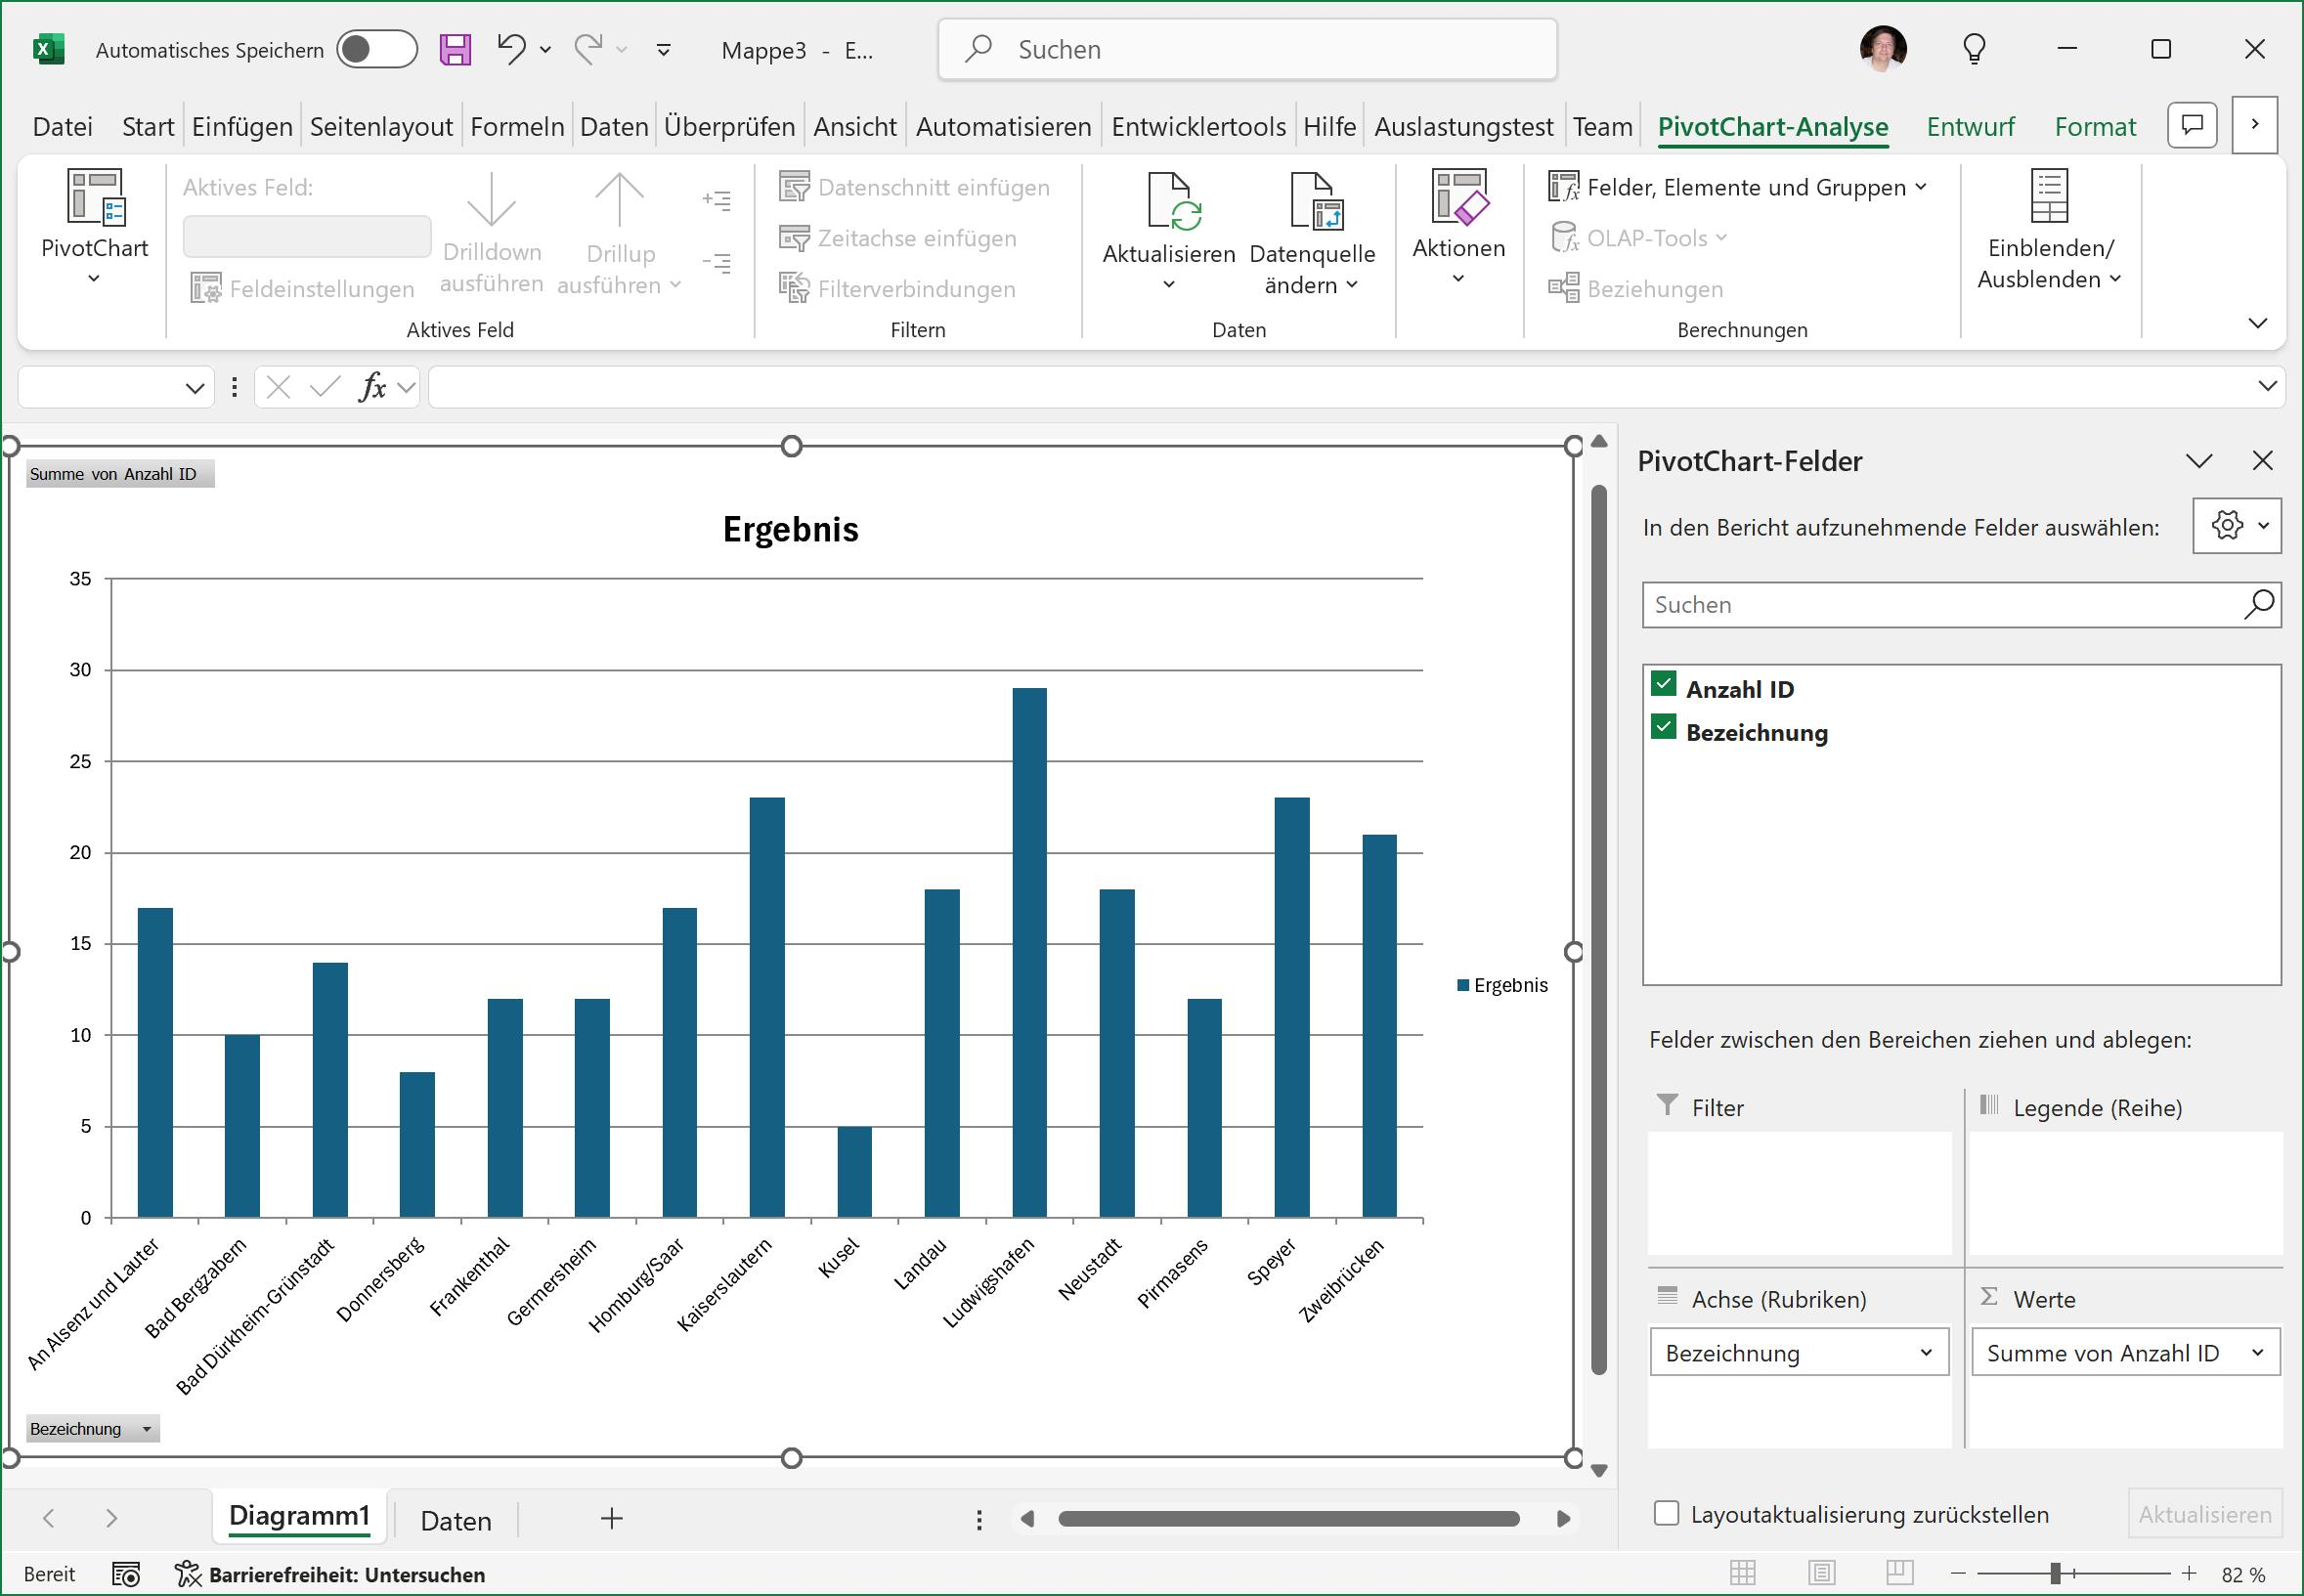The width and height of the screenshot is (2304, 1596).
Task: Enable Layoutaktualisierung zurückstellen checkbox
Action: pyautogui.click(x=1666, y=1513)
